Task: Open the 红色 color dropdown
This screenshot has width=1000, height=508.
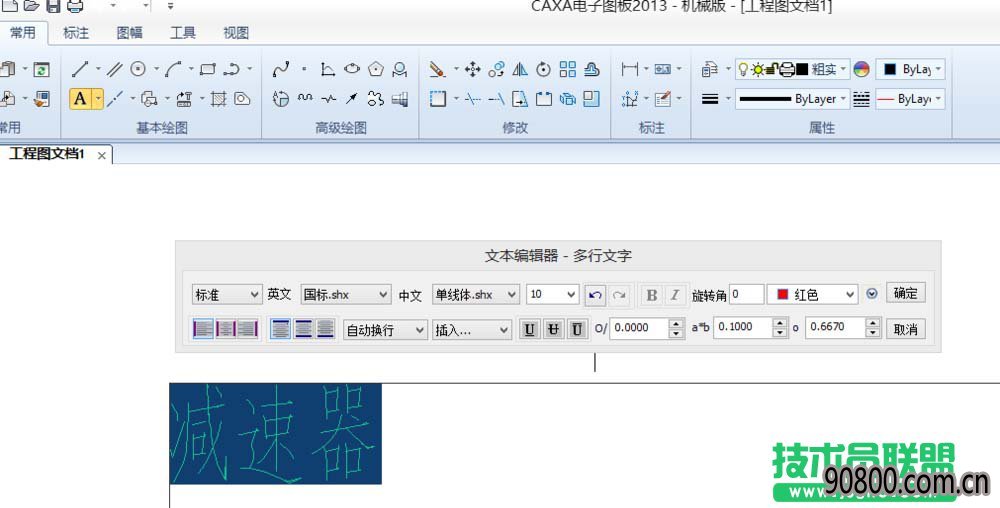Action: click(812, 294)
